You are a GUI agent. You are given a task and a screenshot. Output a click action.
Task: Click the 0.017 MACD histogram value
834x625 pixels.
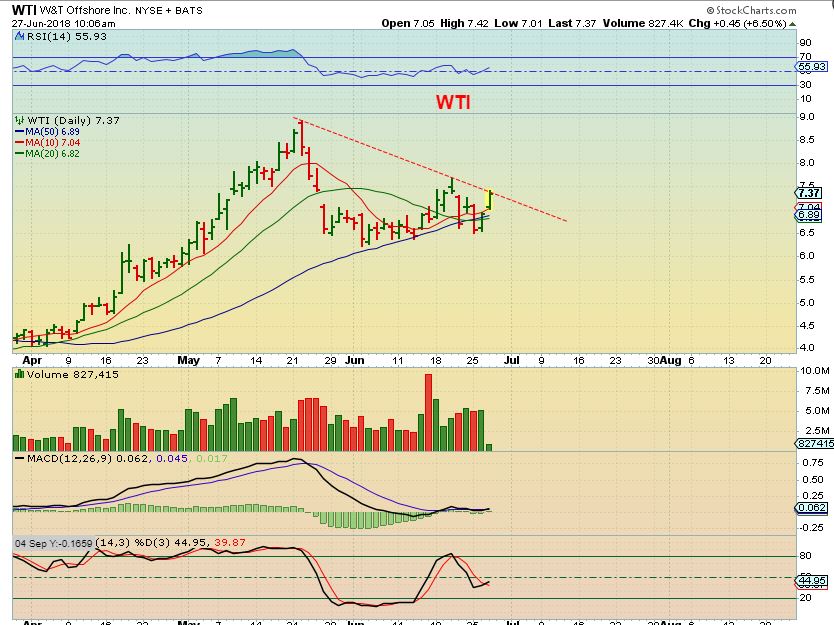(x=211, y=459)
